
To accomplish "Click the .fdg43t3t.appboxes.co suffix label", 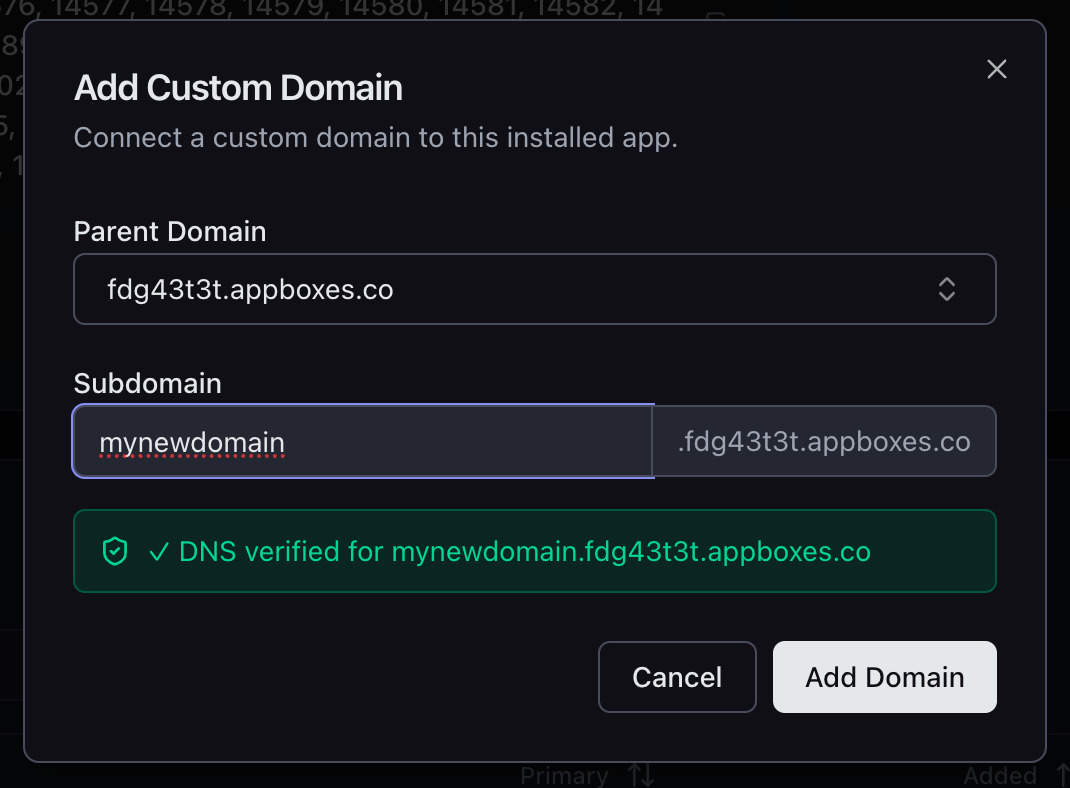I will [824, 441].
